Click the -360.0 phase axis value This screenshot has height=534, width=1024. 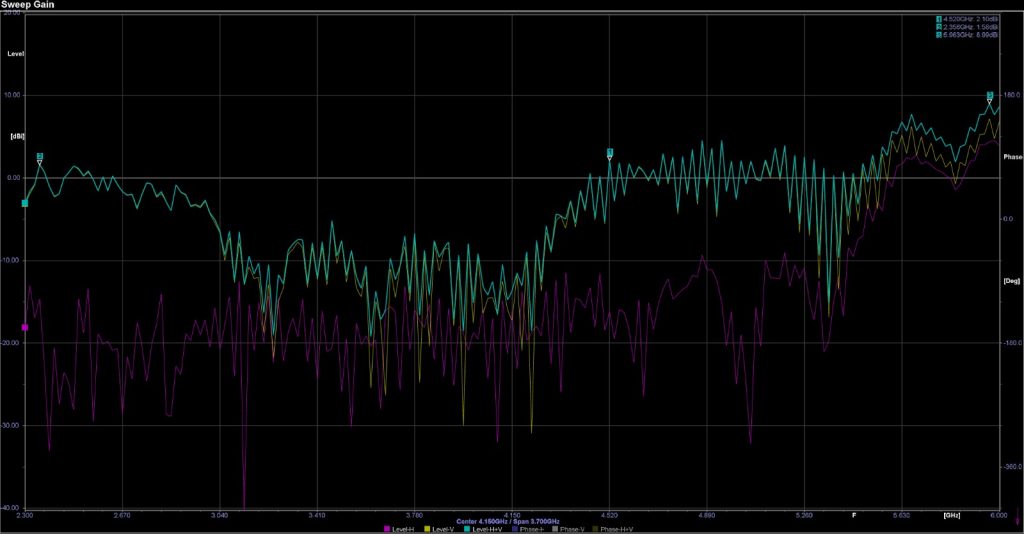click(x=1013, y=467)
